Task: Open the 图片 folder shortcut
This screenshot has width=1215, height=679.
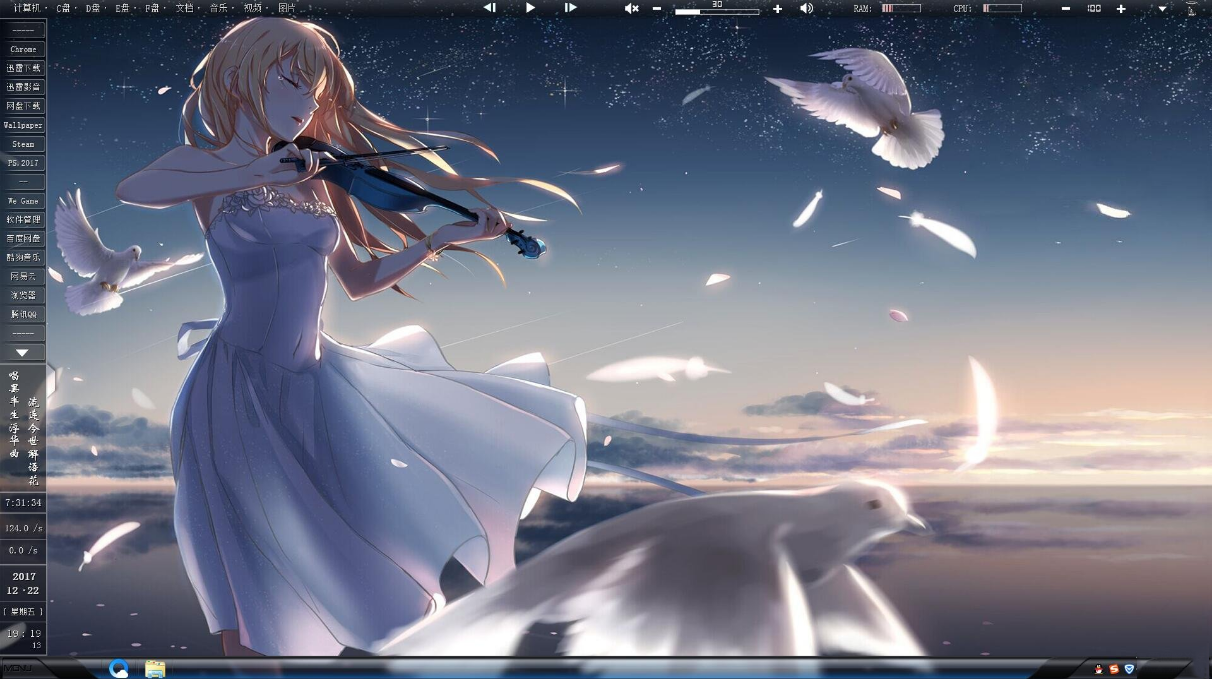Action: [x=286, y=8]
